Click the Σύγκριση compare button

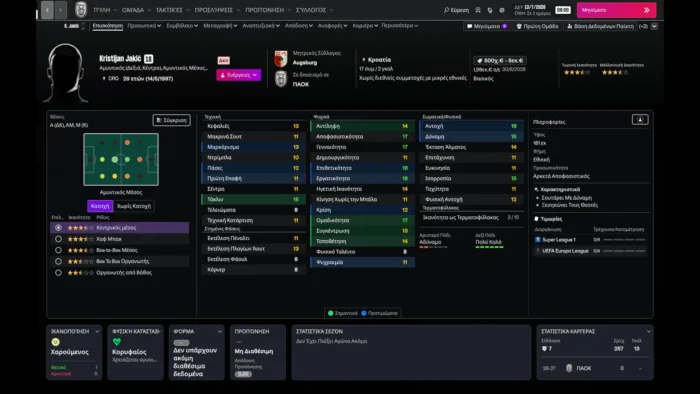(171, 120)
